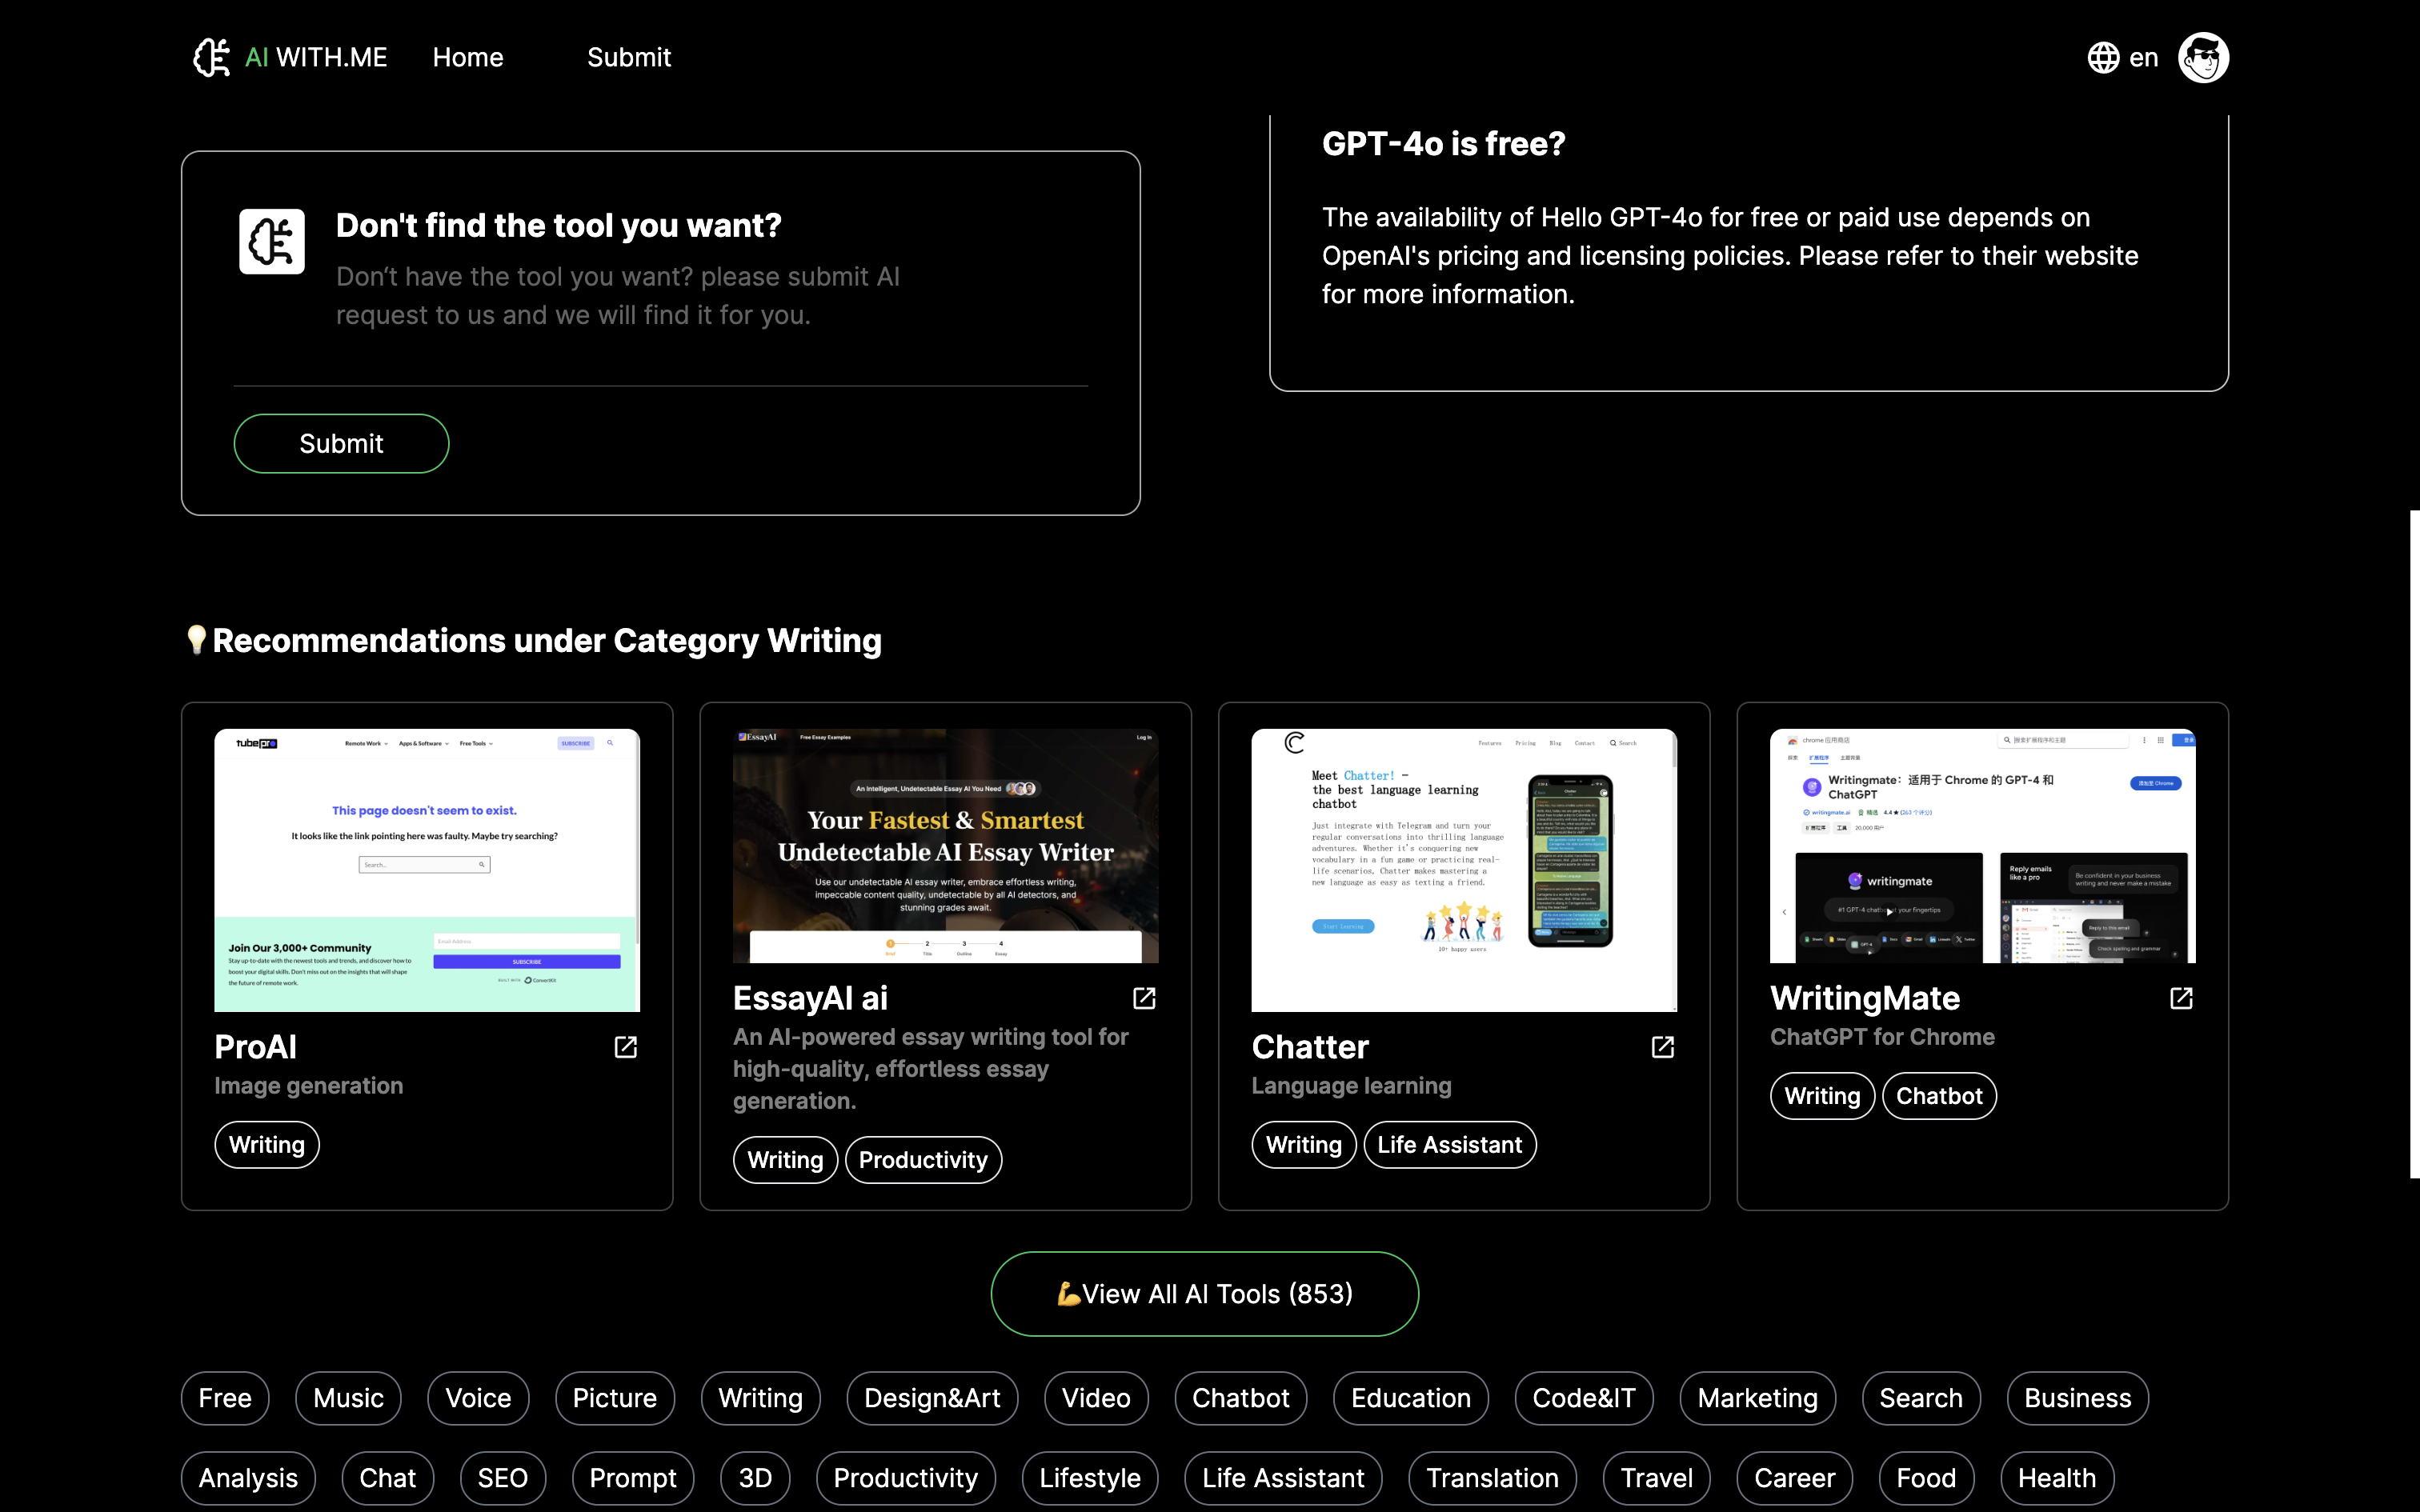Open the Chatter preview thumbnail
This screenshot has width=2420, height=1512.
pyautogui.click(x=1464, y=869)
